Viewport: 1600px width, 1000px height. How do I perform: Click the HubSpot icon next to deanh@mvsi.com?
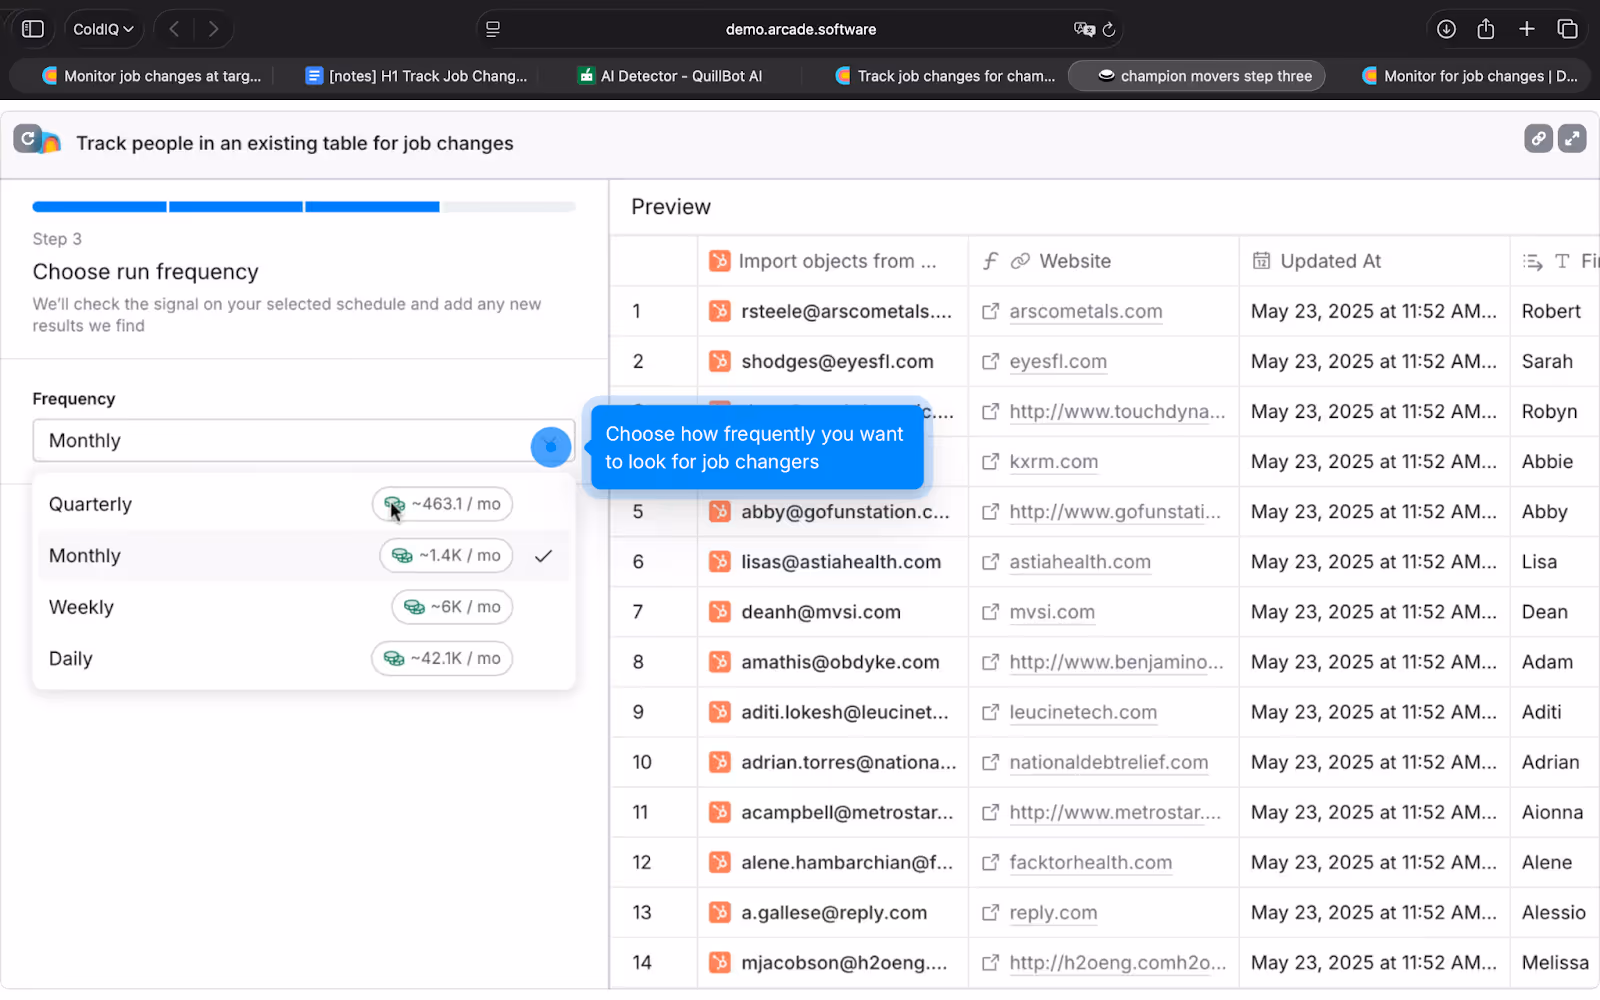click(719, 611)
